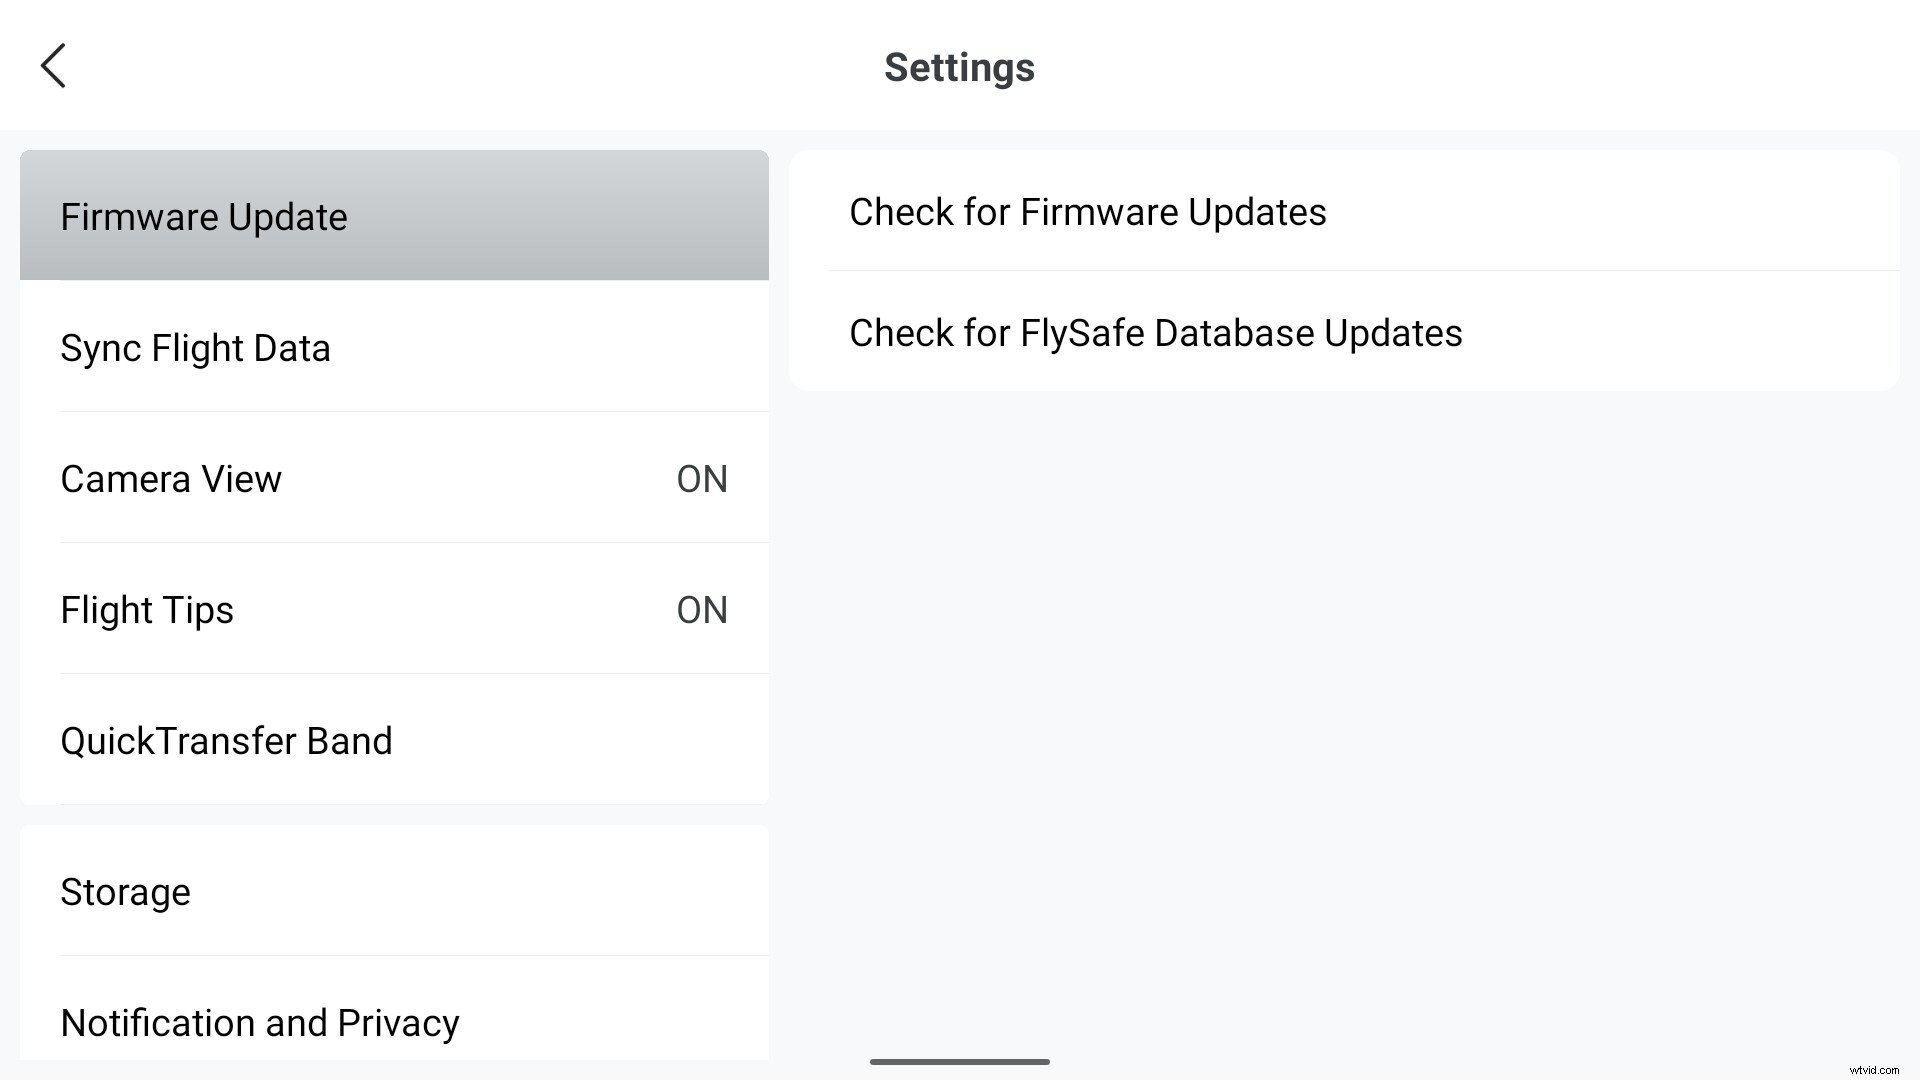Check for Firmware Updates
This screenshot has height=1080, width=1920.
(1087, 211)
